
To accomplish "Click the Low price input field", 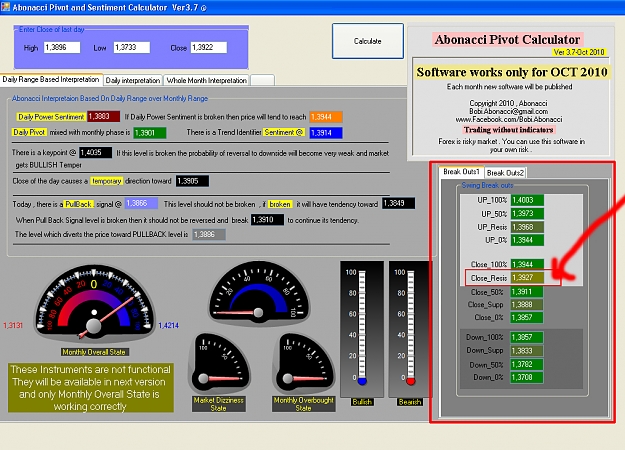I will [x=132, y=47].
